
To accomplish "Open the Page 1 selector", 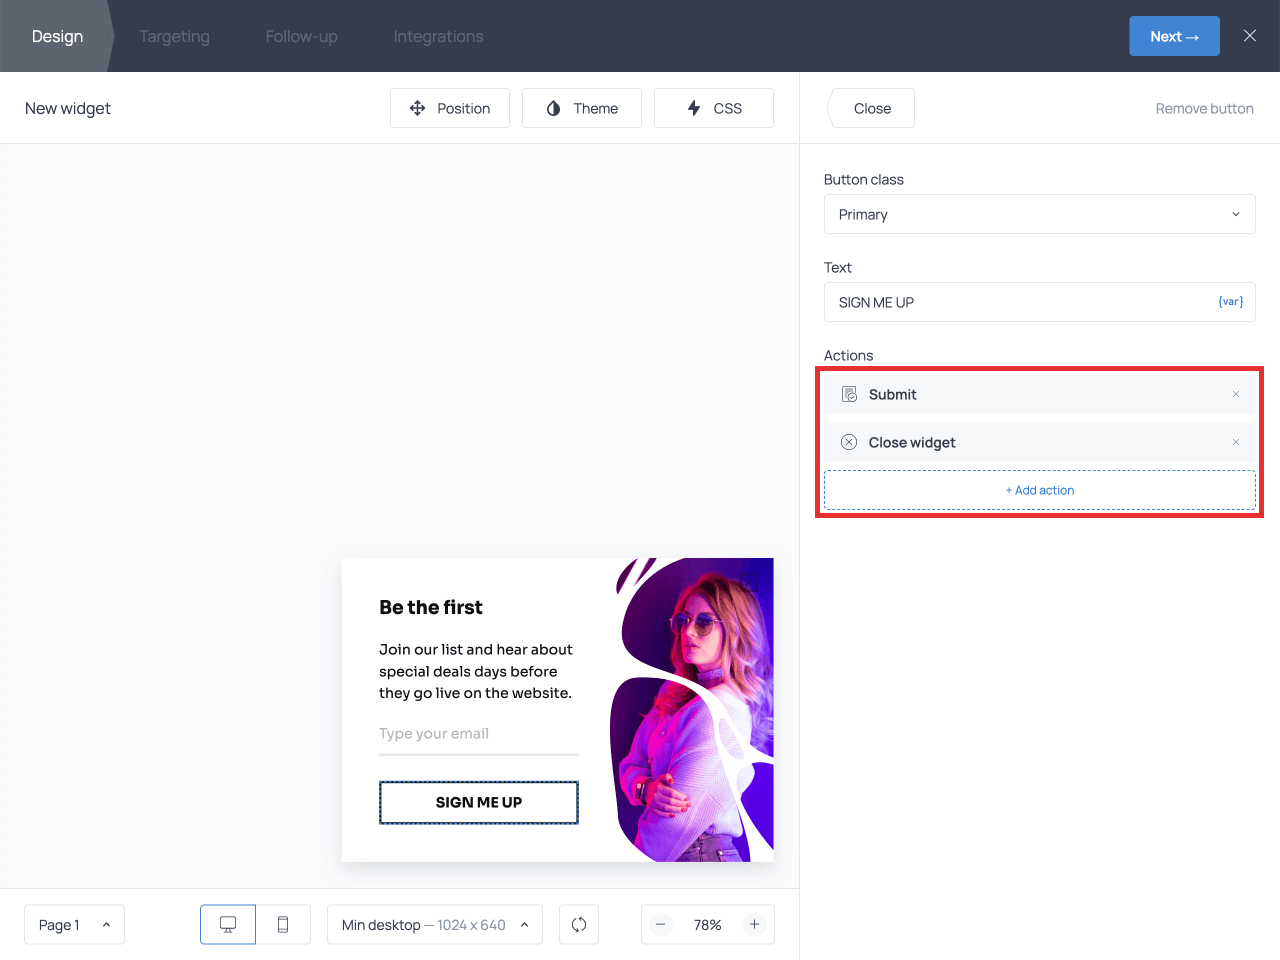I will coord(74,925).
